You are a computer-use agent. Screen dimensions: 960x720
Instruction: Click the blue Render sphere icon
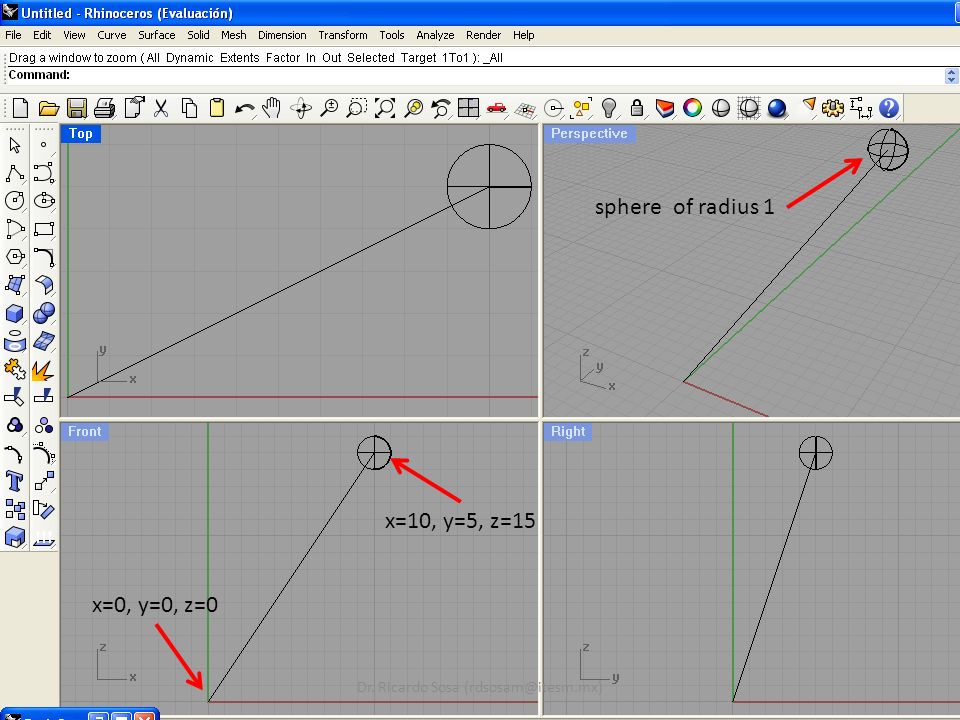point(777,108)
